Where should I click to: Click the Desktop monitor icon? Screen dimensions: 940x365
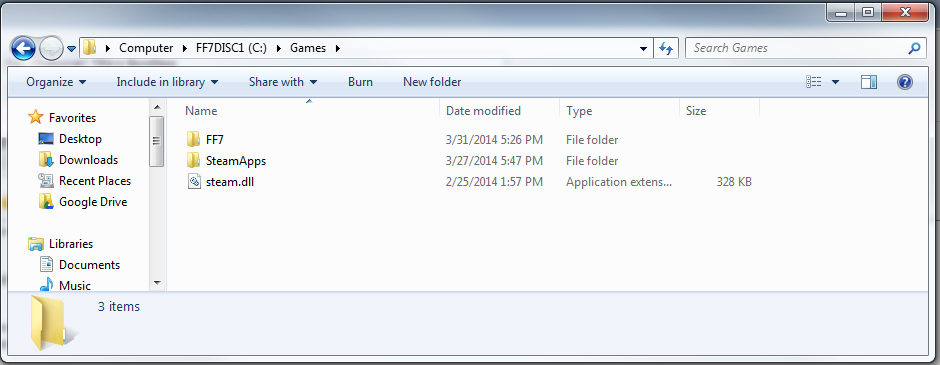point(46,139)
